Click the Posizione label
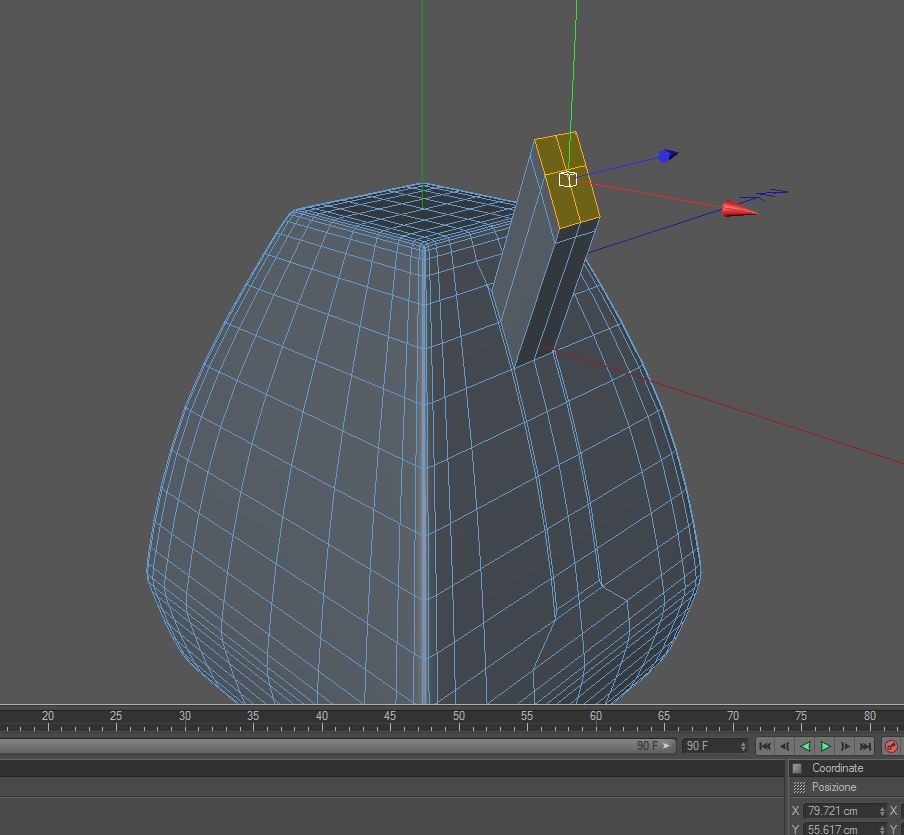This screenshot has height=835, width=904. pos(834,787)
